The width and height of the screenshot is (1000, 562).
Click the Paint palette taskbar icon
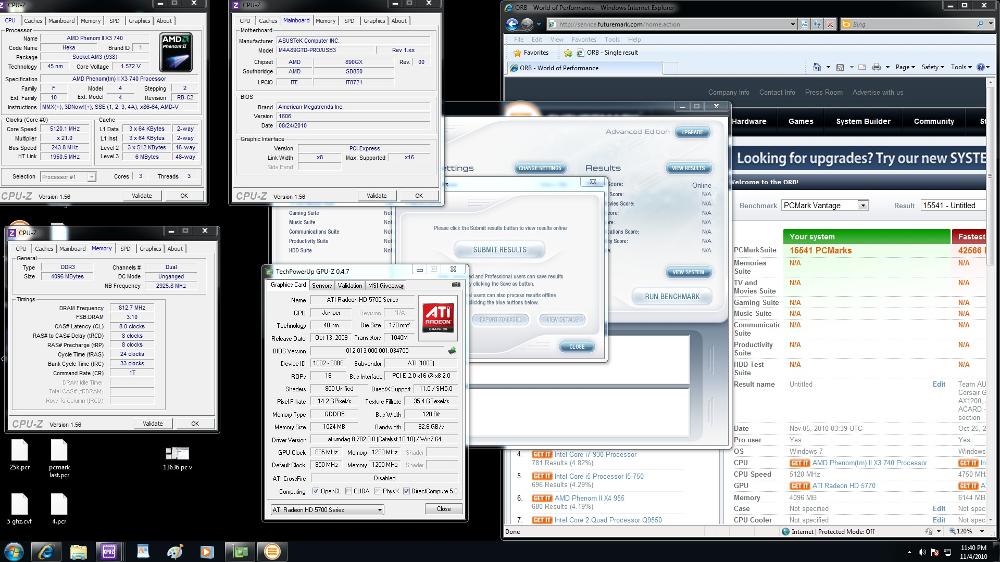174,551
